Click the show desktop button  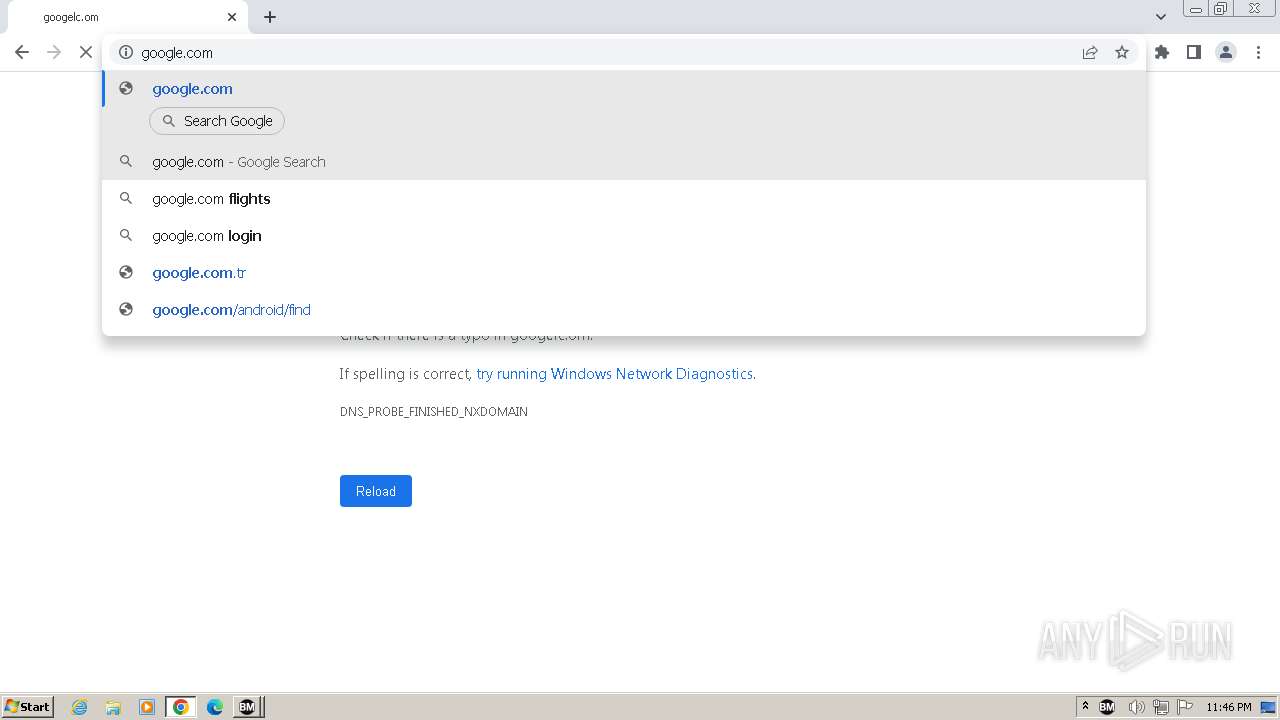(x=1268, y=707)
